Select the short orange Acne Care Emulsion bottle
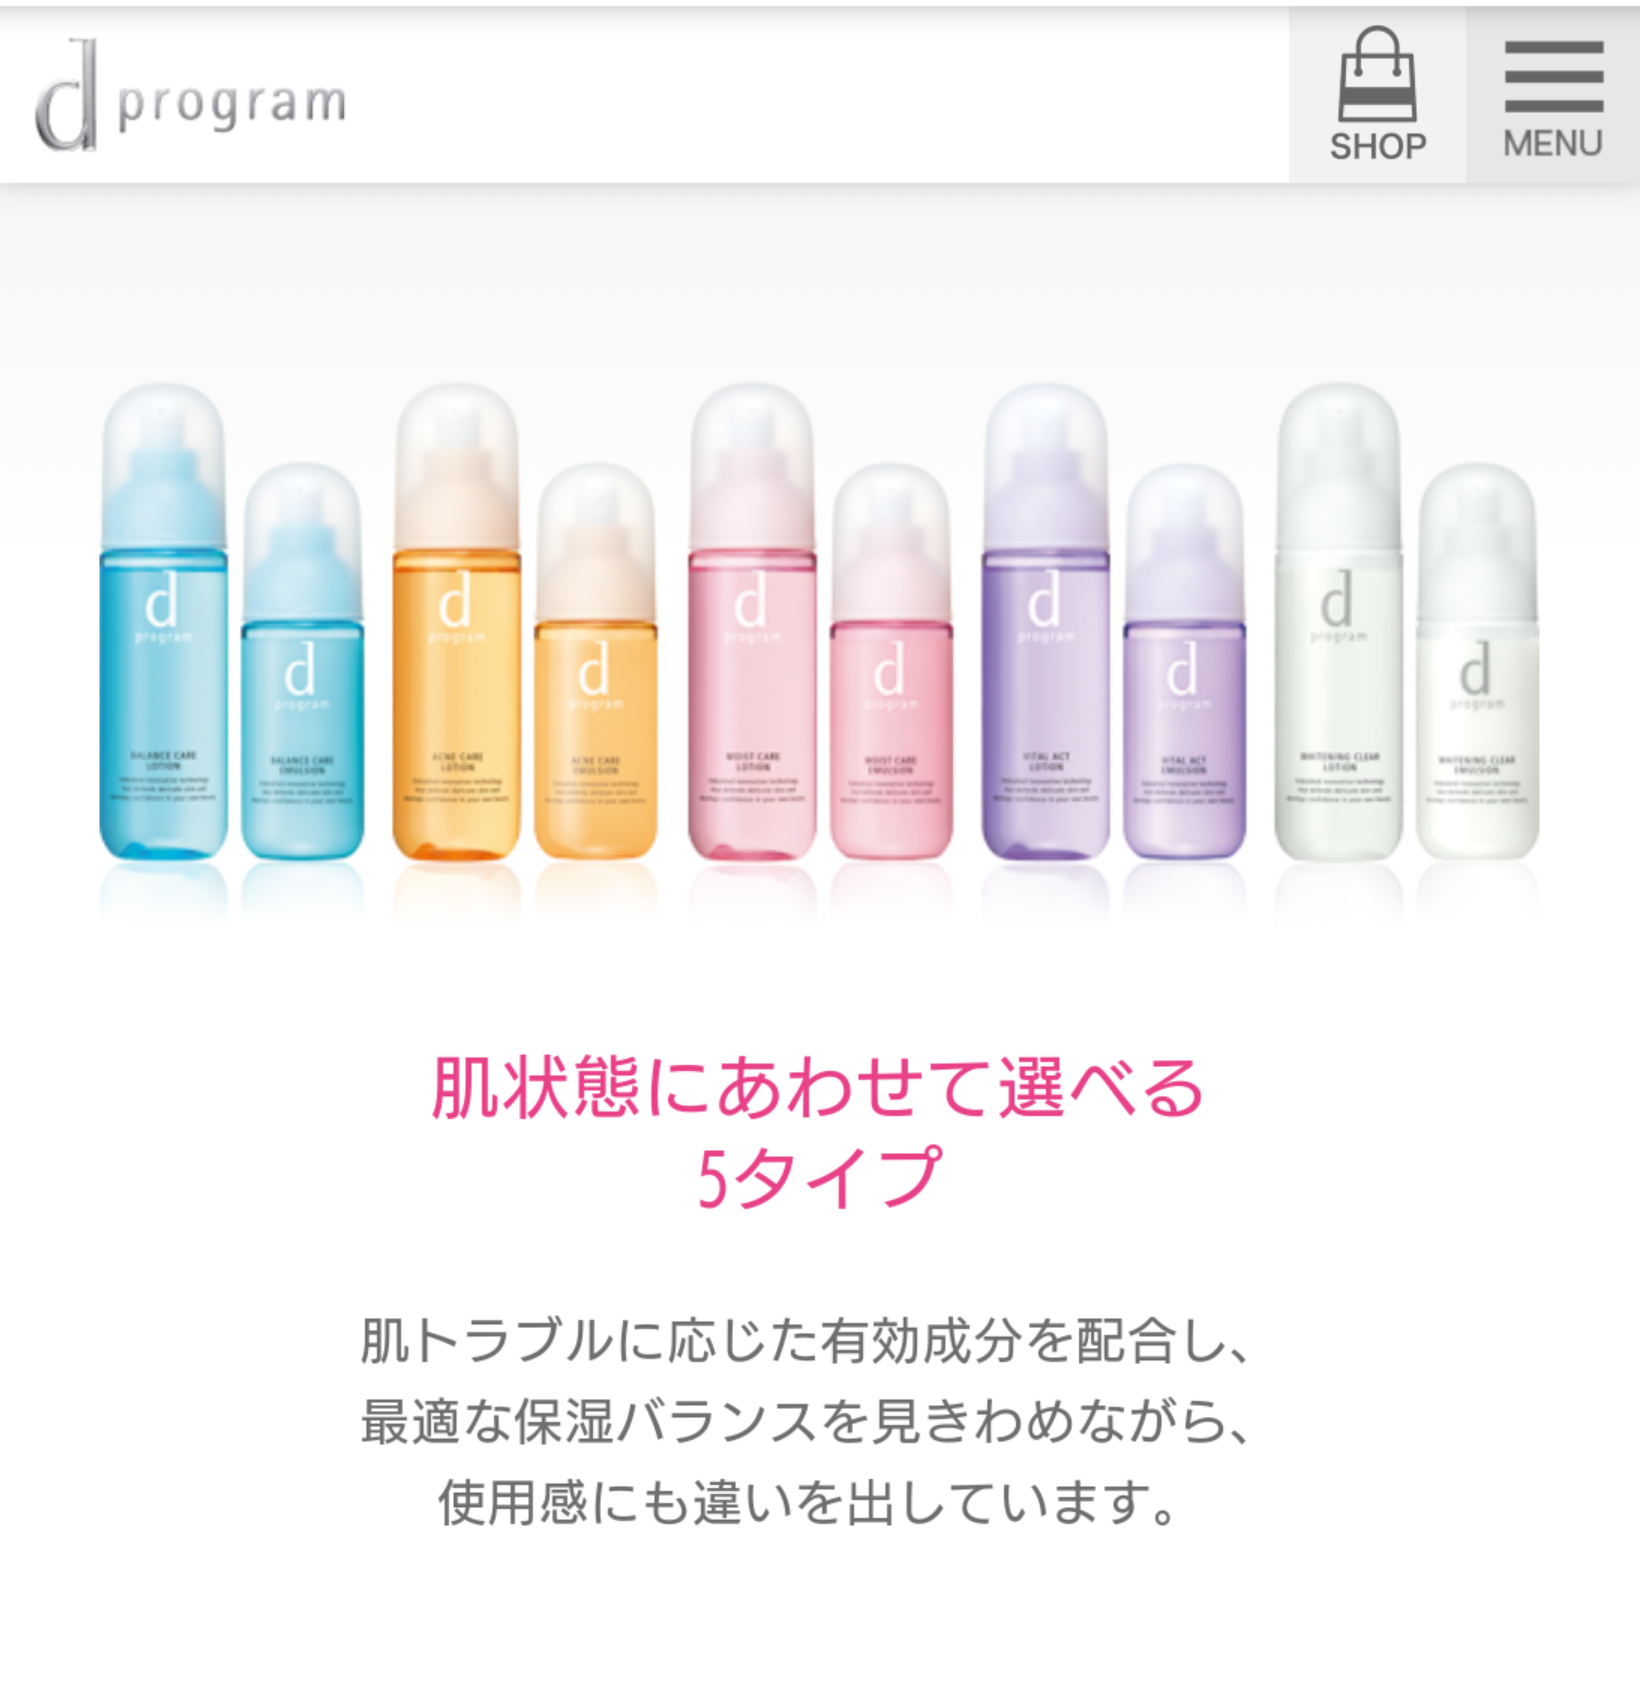This screenshot has height=1683, width=1640. point(596,661)
